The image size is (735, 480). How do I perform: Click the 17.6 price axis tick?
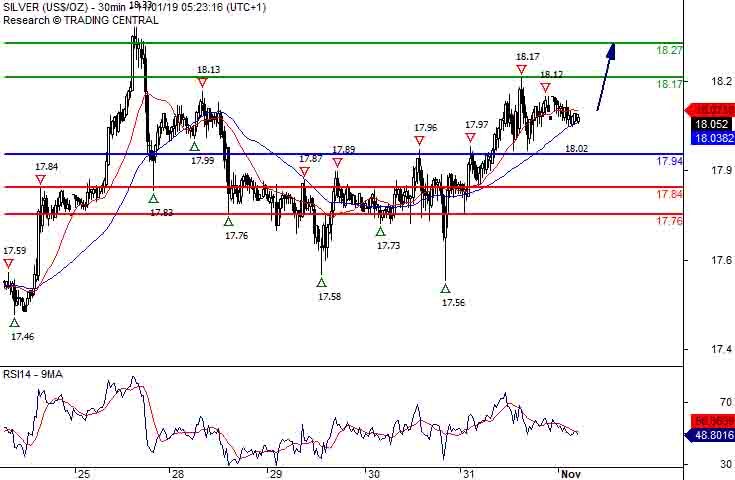pos(721,260)
